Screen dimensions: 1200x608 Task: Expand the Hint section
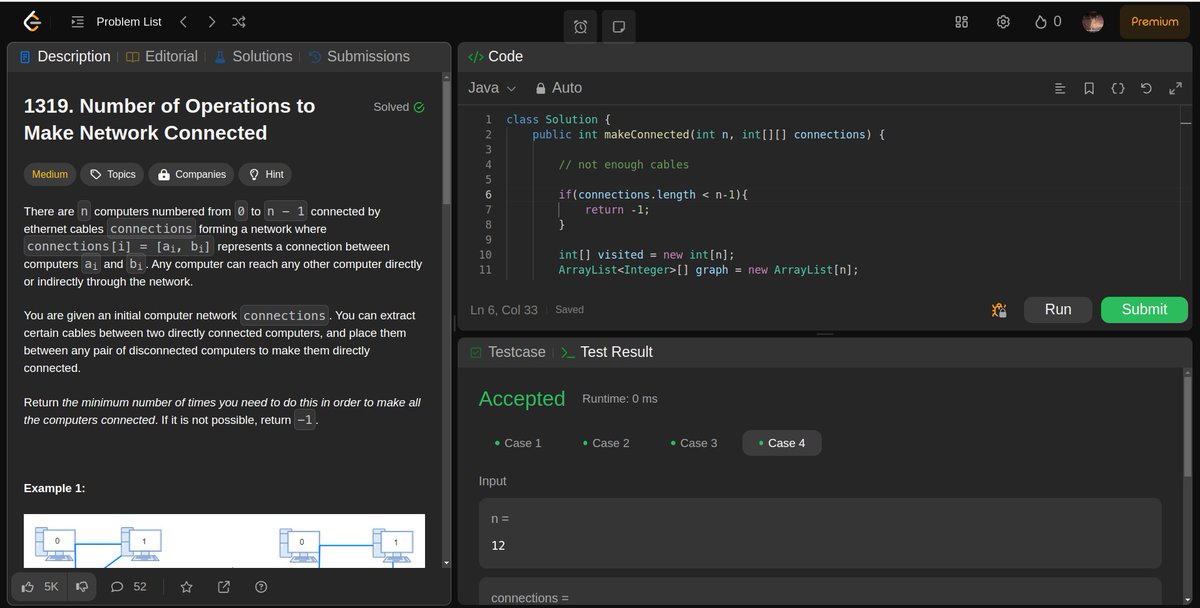[264, 174]
